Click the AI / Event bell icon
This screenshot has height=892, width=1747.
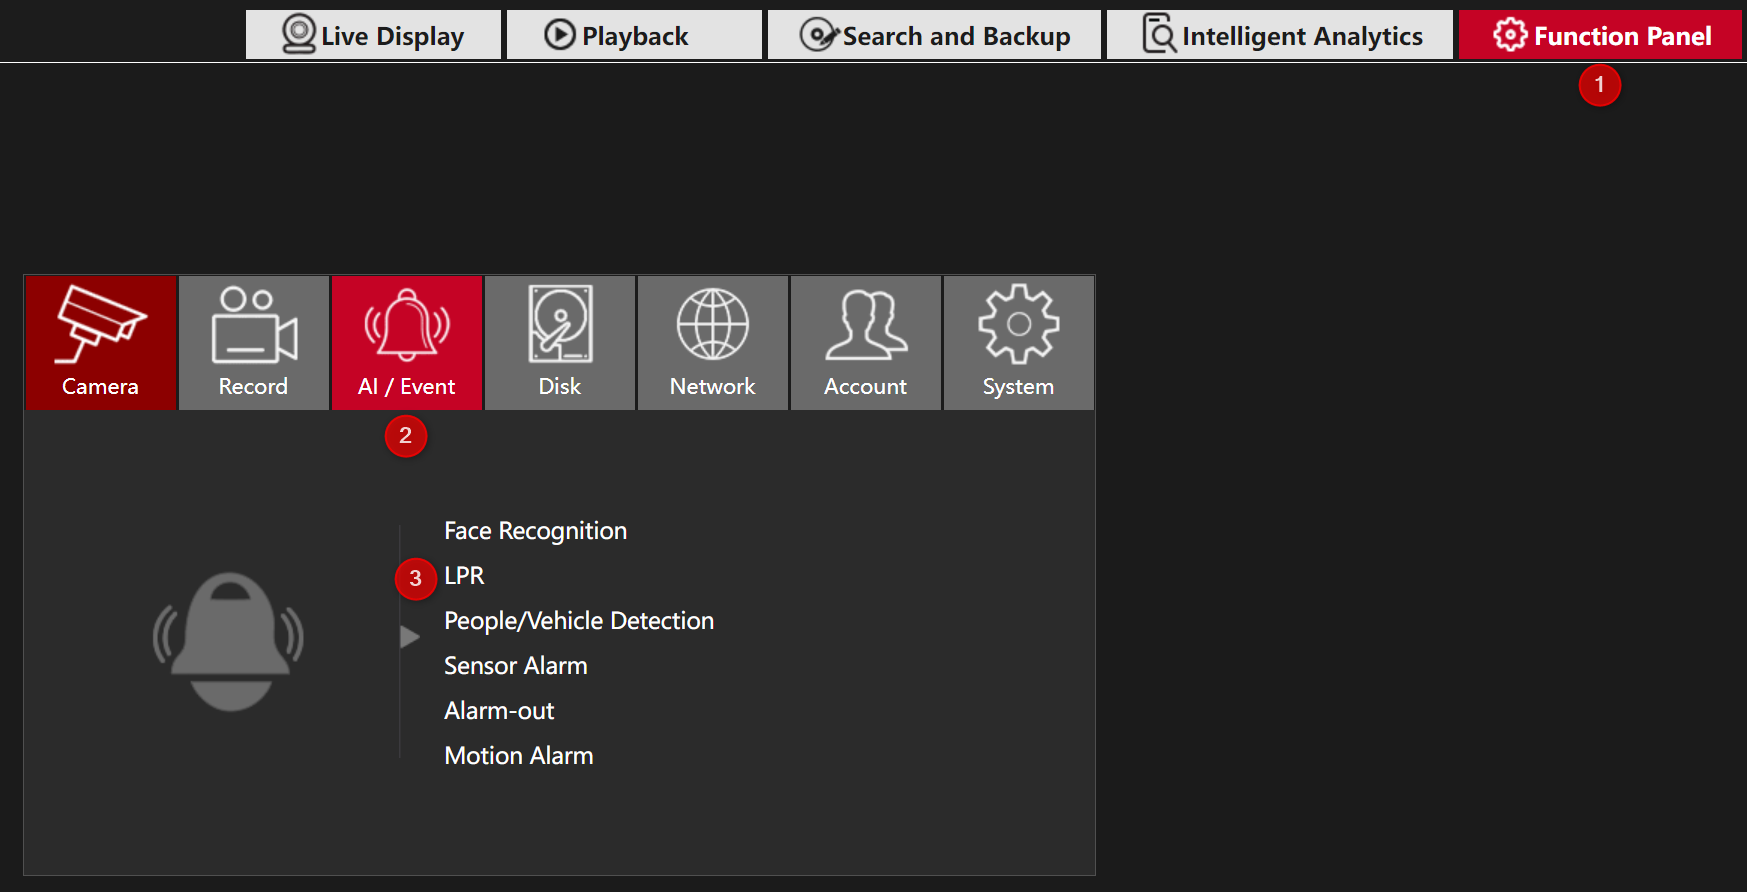point(407,325)
